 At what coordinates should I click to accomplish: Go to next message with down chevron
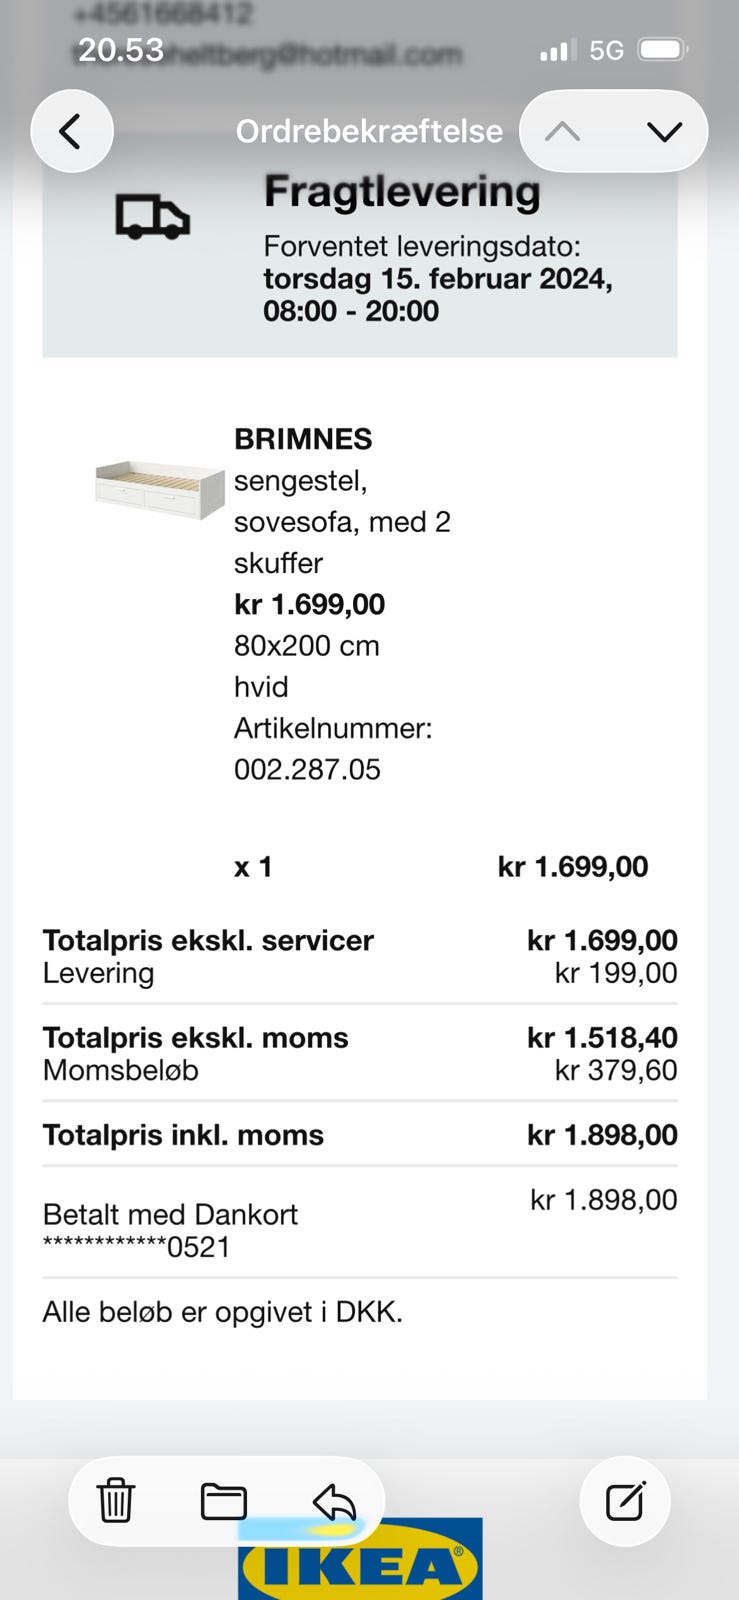(x=664, y=131)
